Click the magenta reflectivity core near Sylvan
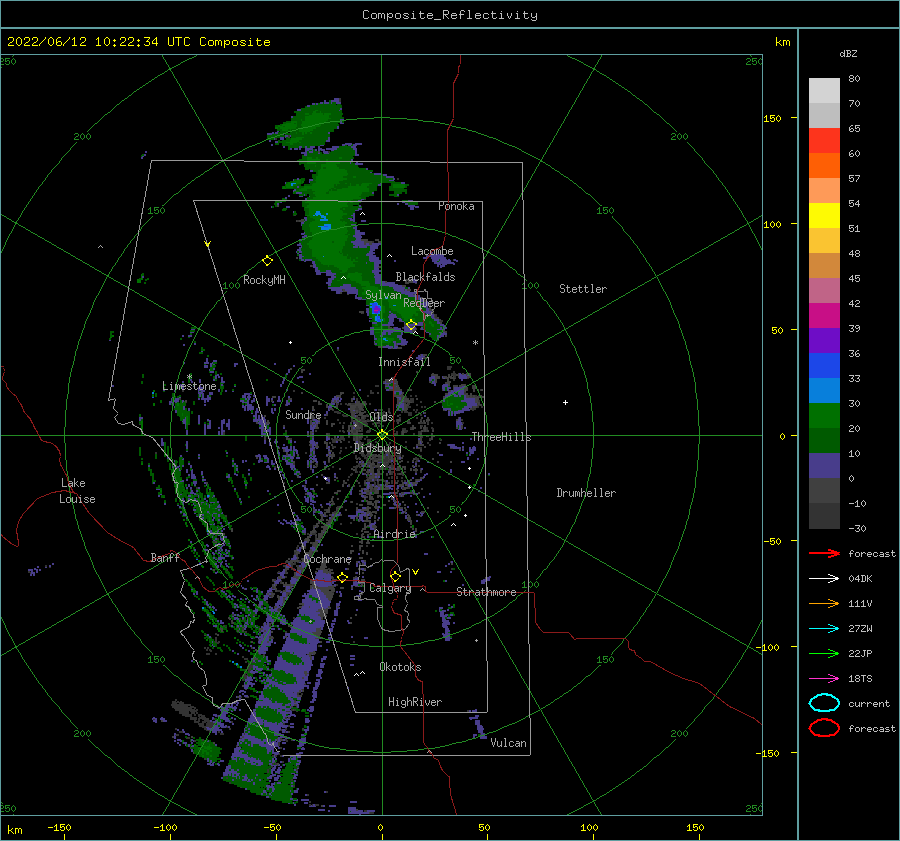The height and width of the screenshot is (841, 900). [376, 309]
